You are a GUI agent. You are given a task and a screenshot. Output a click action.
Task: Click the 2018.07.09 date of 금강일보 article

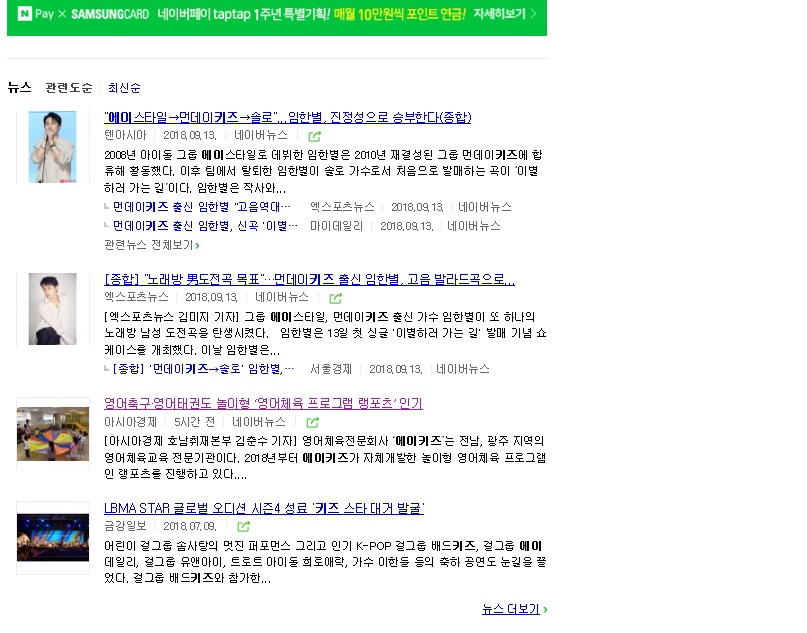[189, 526]
